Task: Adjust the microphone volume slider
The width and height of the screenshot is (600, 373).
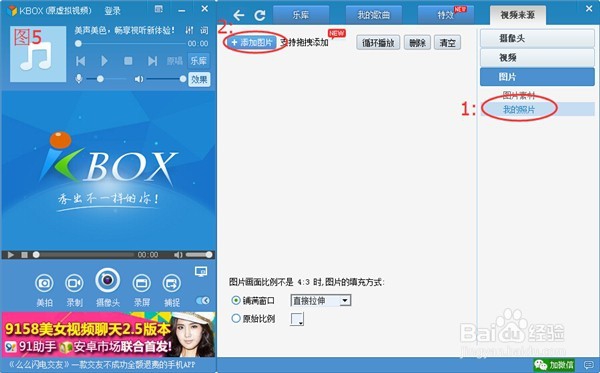Action: click(x=106, y=79)
